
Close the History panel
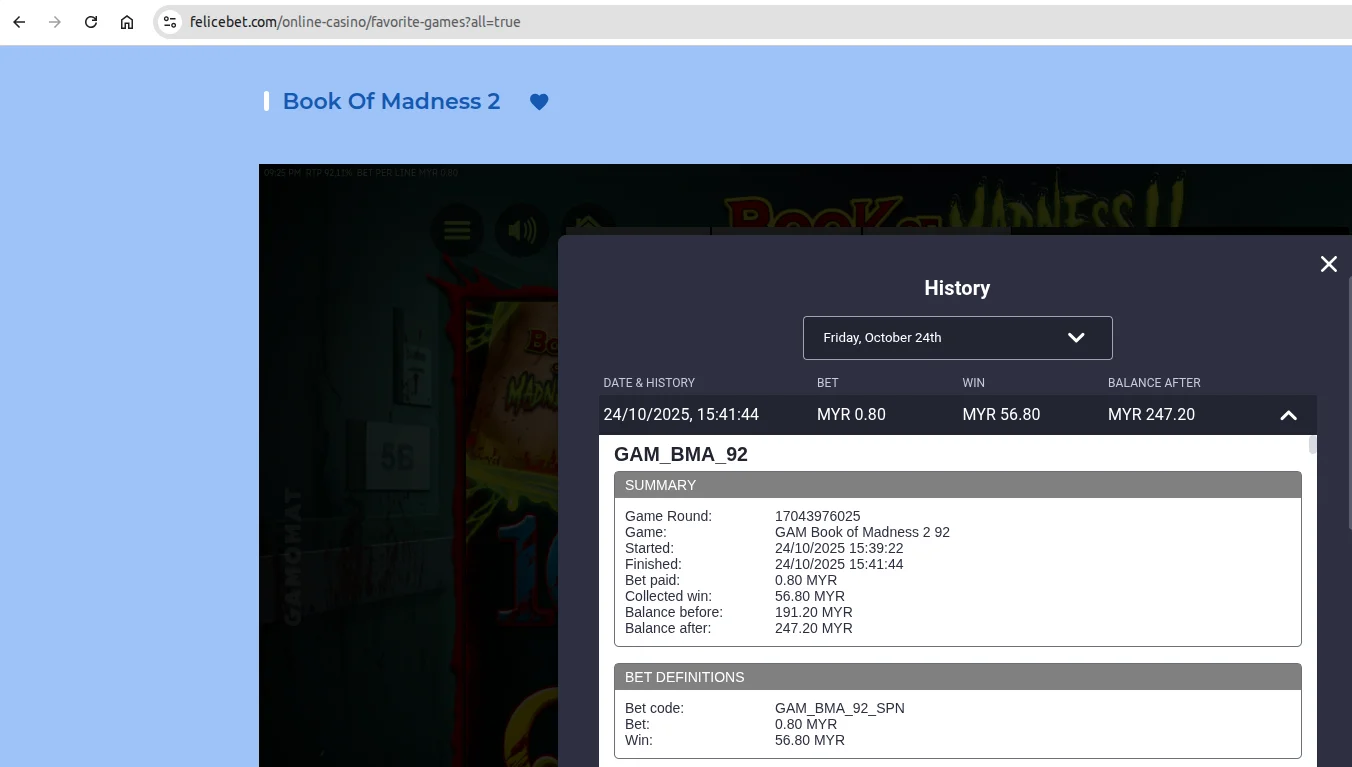1328,264
